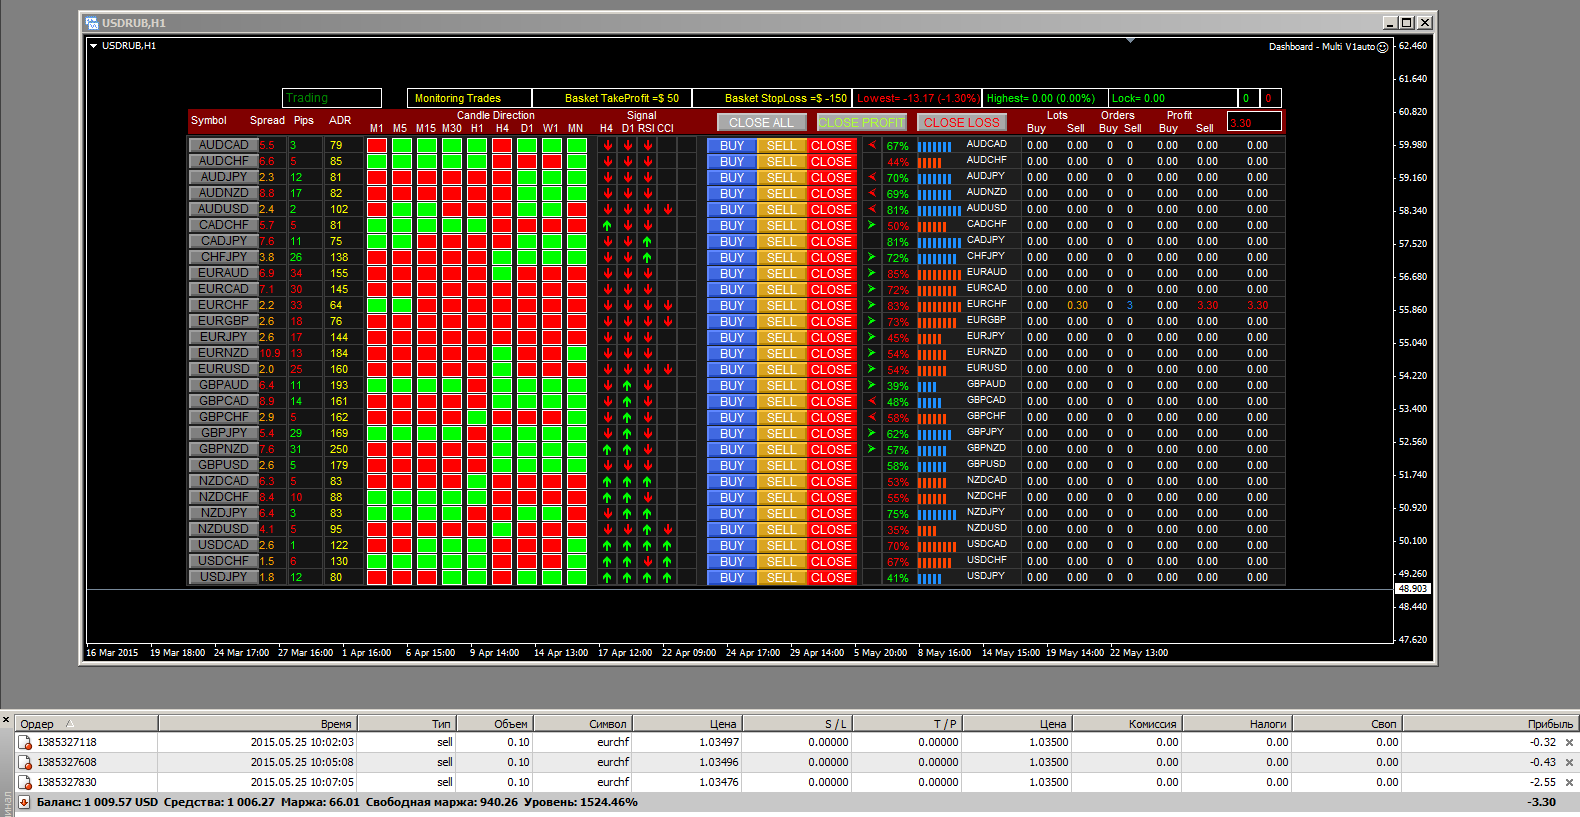The width and height of the screenshot is (1580, 817).
Task: Click the USDRUB,H1 chart window icon
Action: tap(92, 22)
